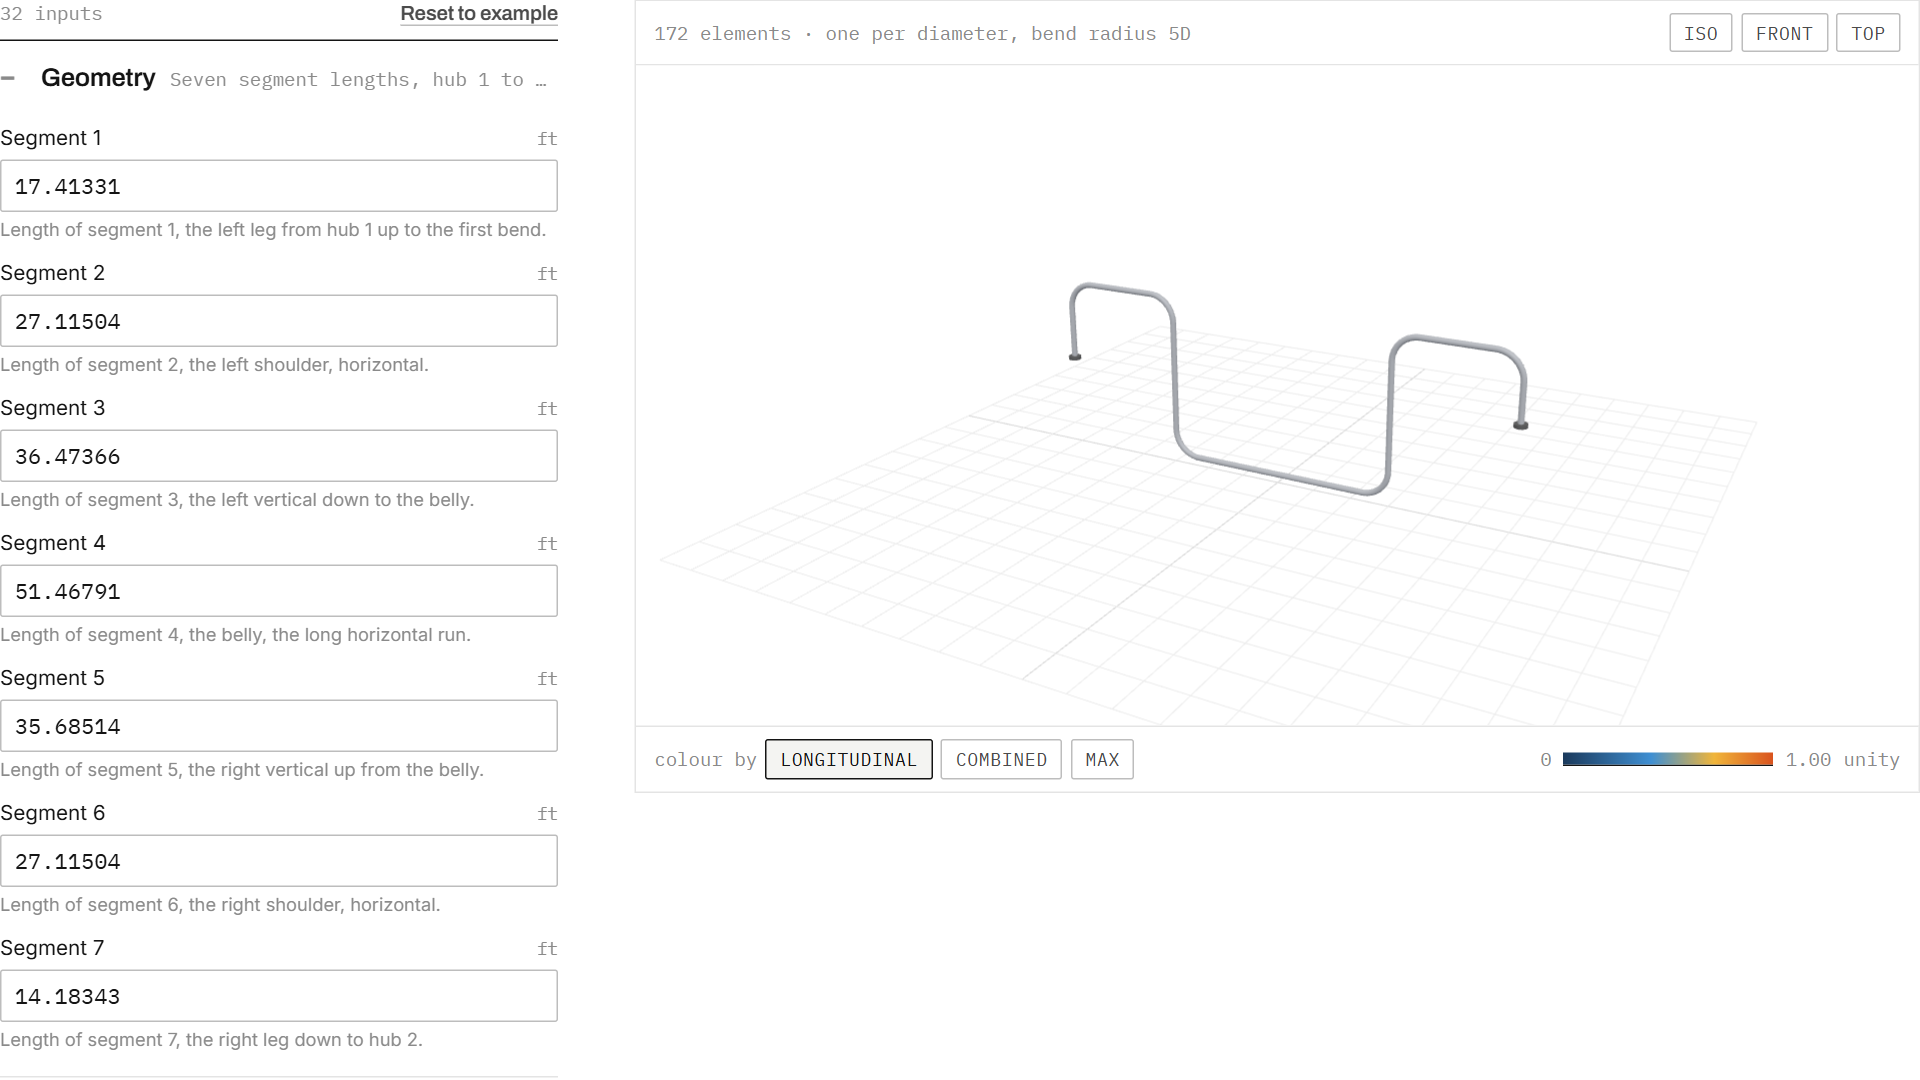
Task: Switch to FRONT view
Action: click(1784, 33)
